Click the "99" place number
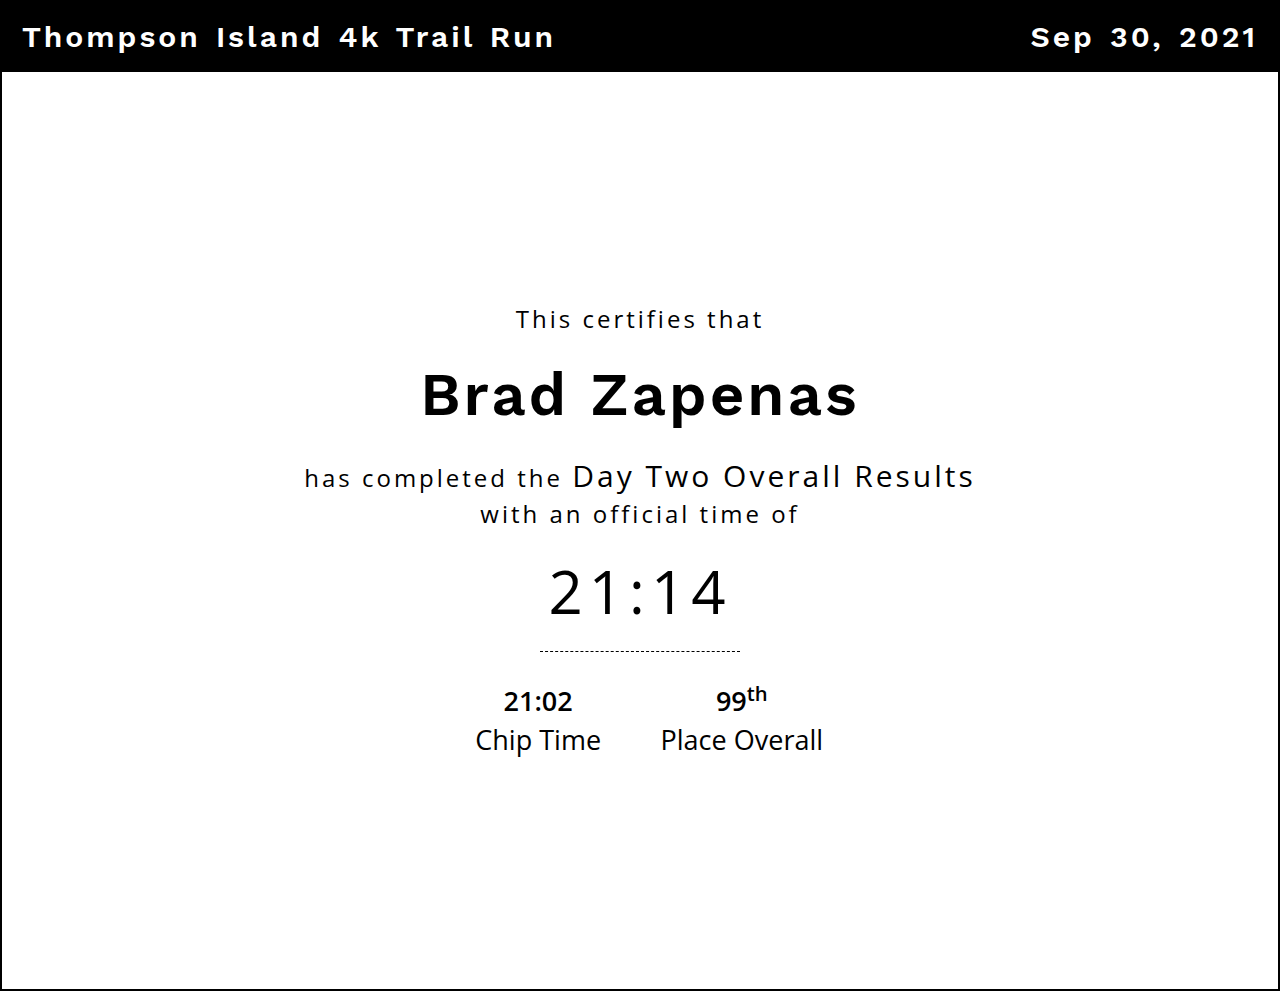Screen dimensions: 1280x991 (x=730, y=702)
